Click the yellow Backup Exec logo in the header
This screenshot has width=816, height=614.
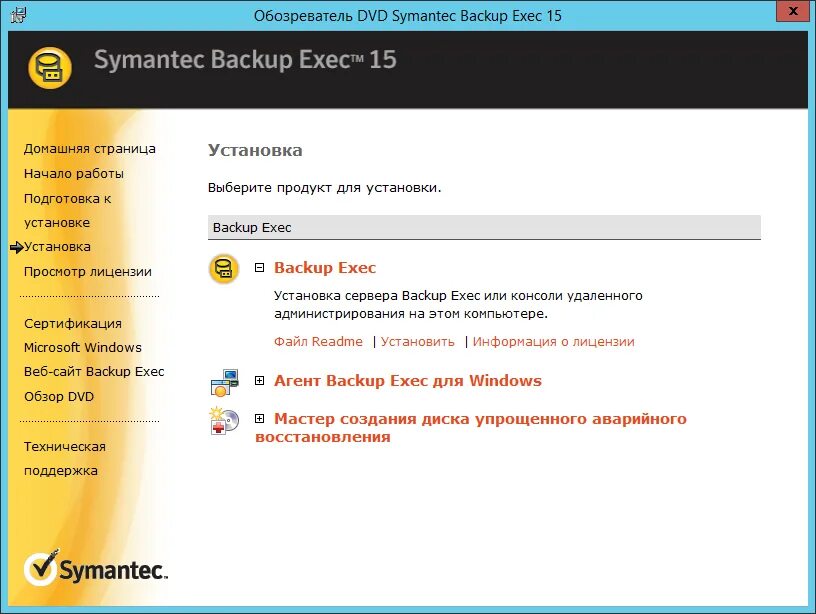(50, 68)
